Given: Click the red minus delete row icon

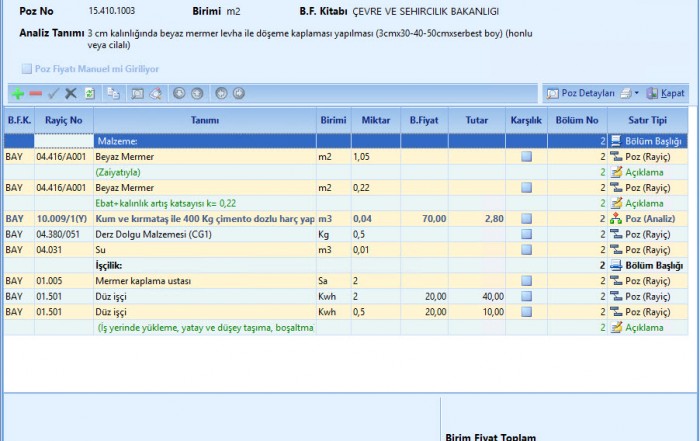Looking at the screenshot, I should point(36,93).
